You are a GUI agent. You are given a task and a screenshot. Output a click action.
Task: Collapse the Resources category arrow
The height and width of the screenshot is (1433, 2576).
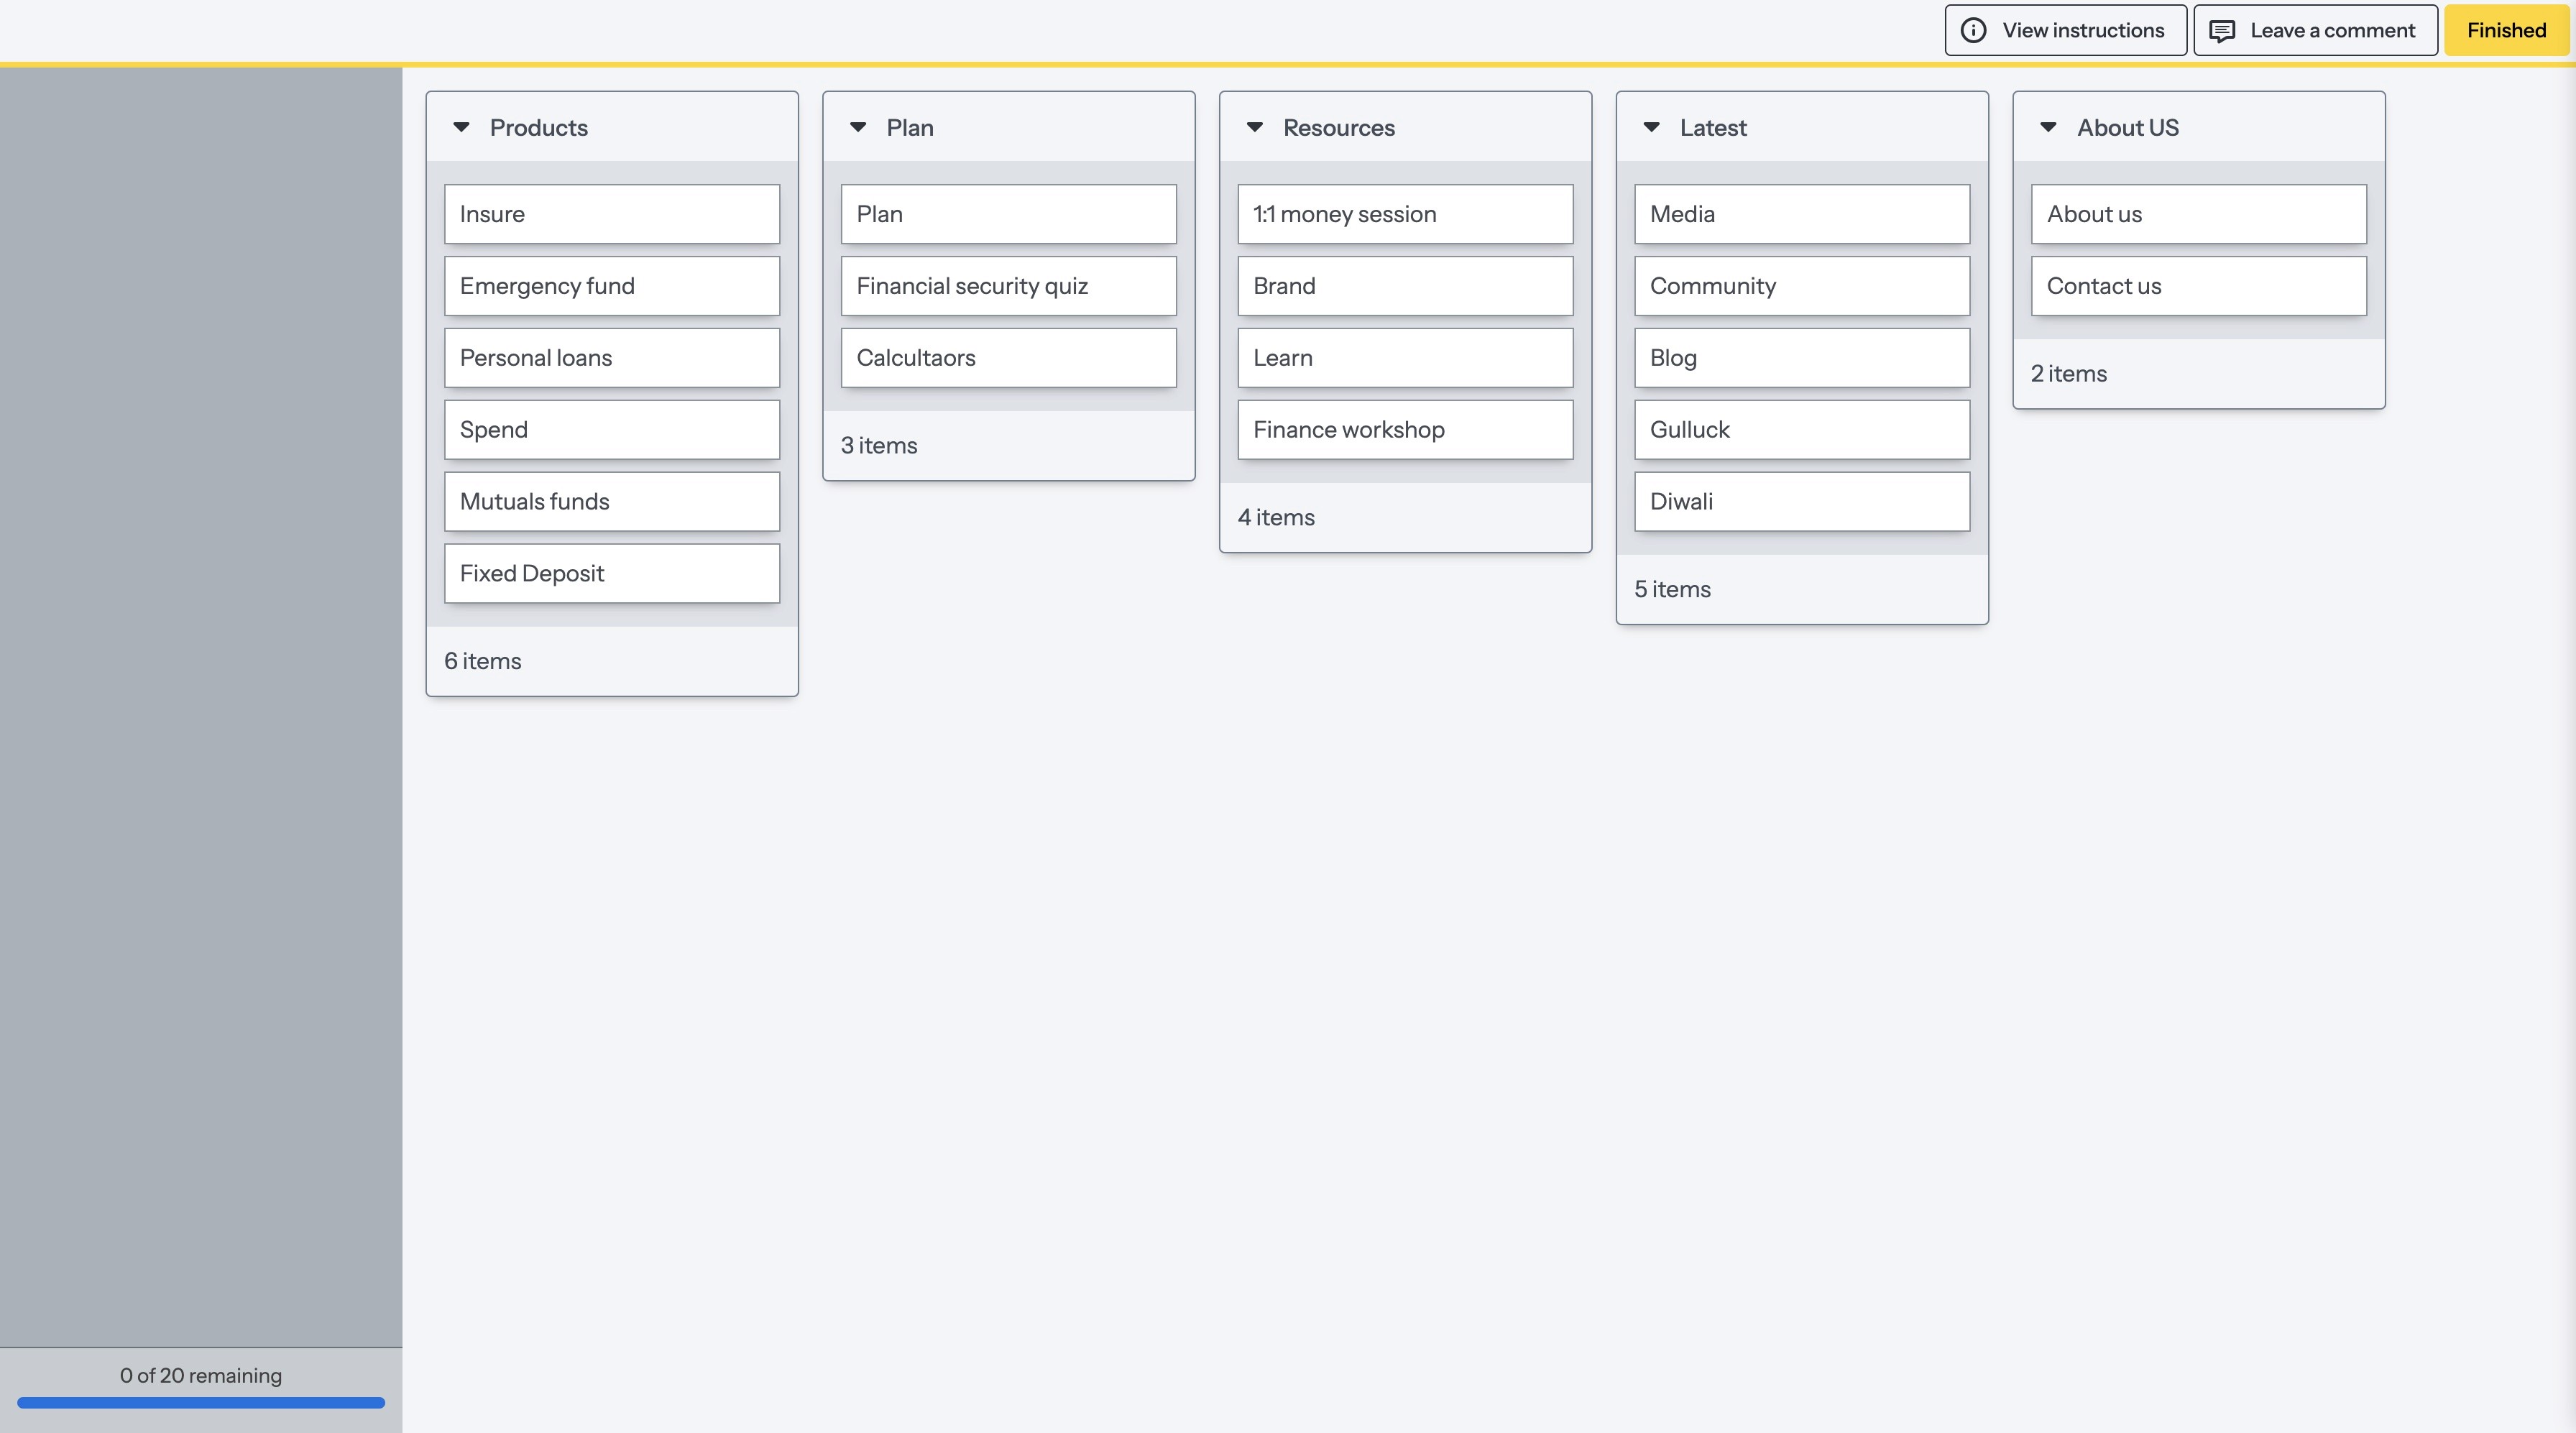[1255, 127]
